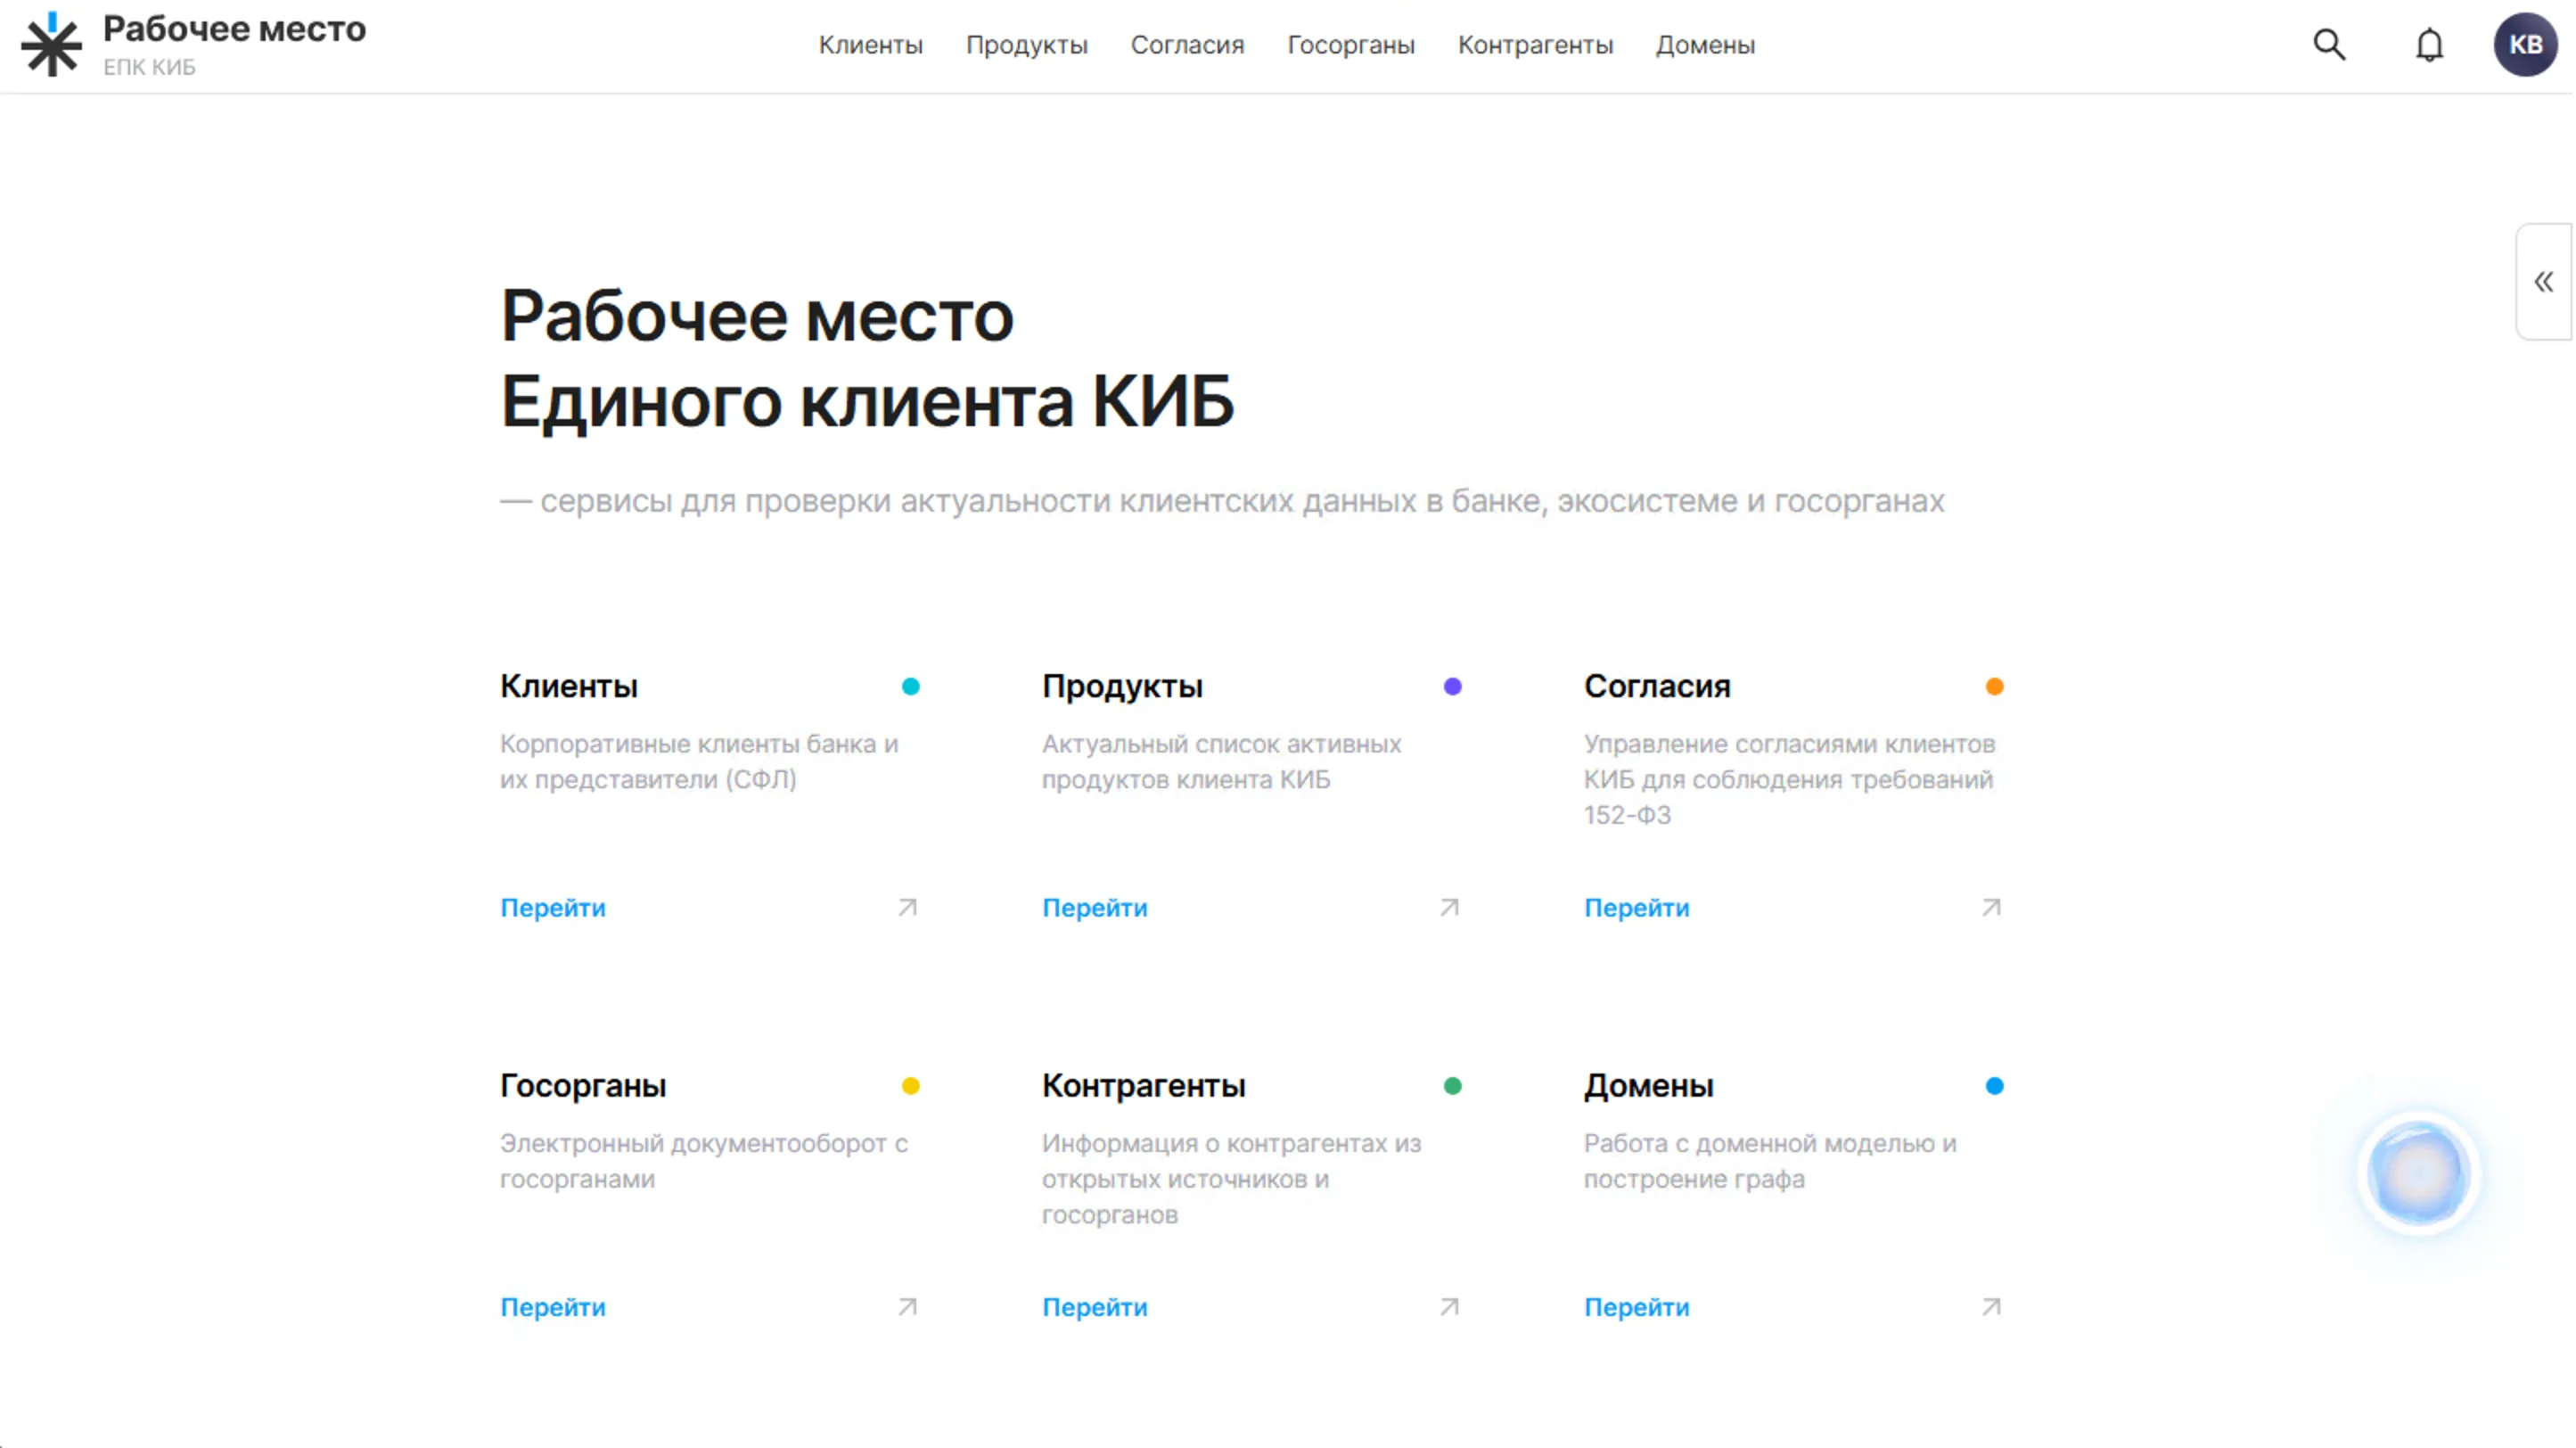Open notifications via the bell icon
This screenshot has height=1448, width=2576.
pyautogui.click(x=2429, y=45)
